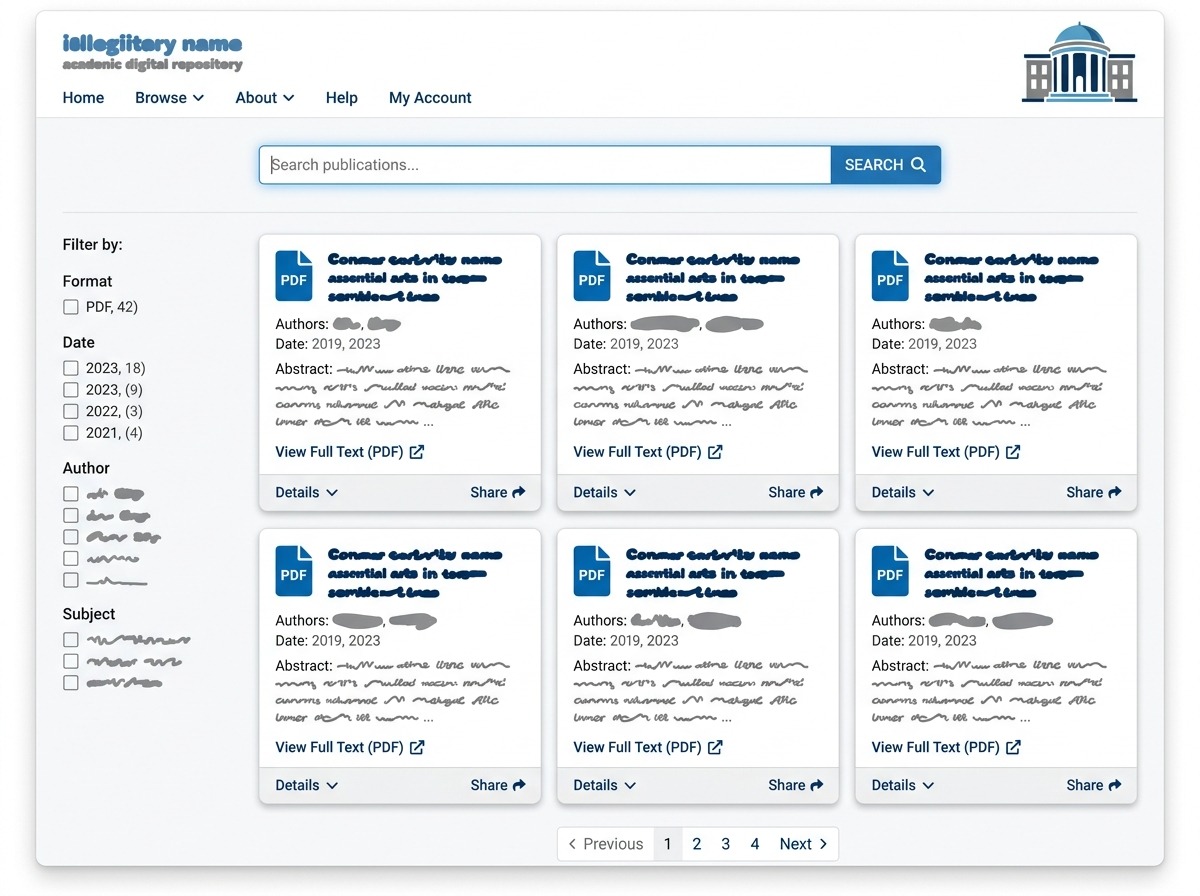Click the Search publications input field
Screen dimensions: 1200x896
coord(545,165)
